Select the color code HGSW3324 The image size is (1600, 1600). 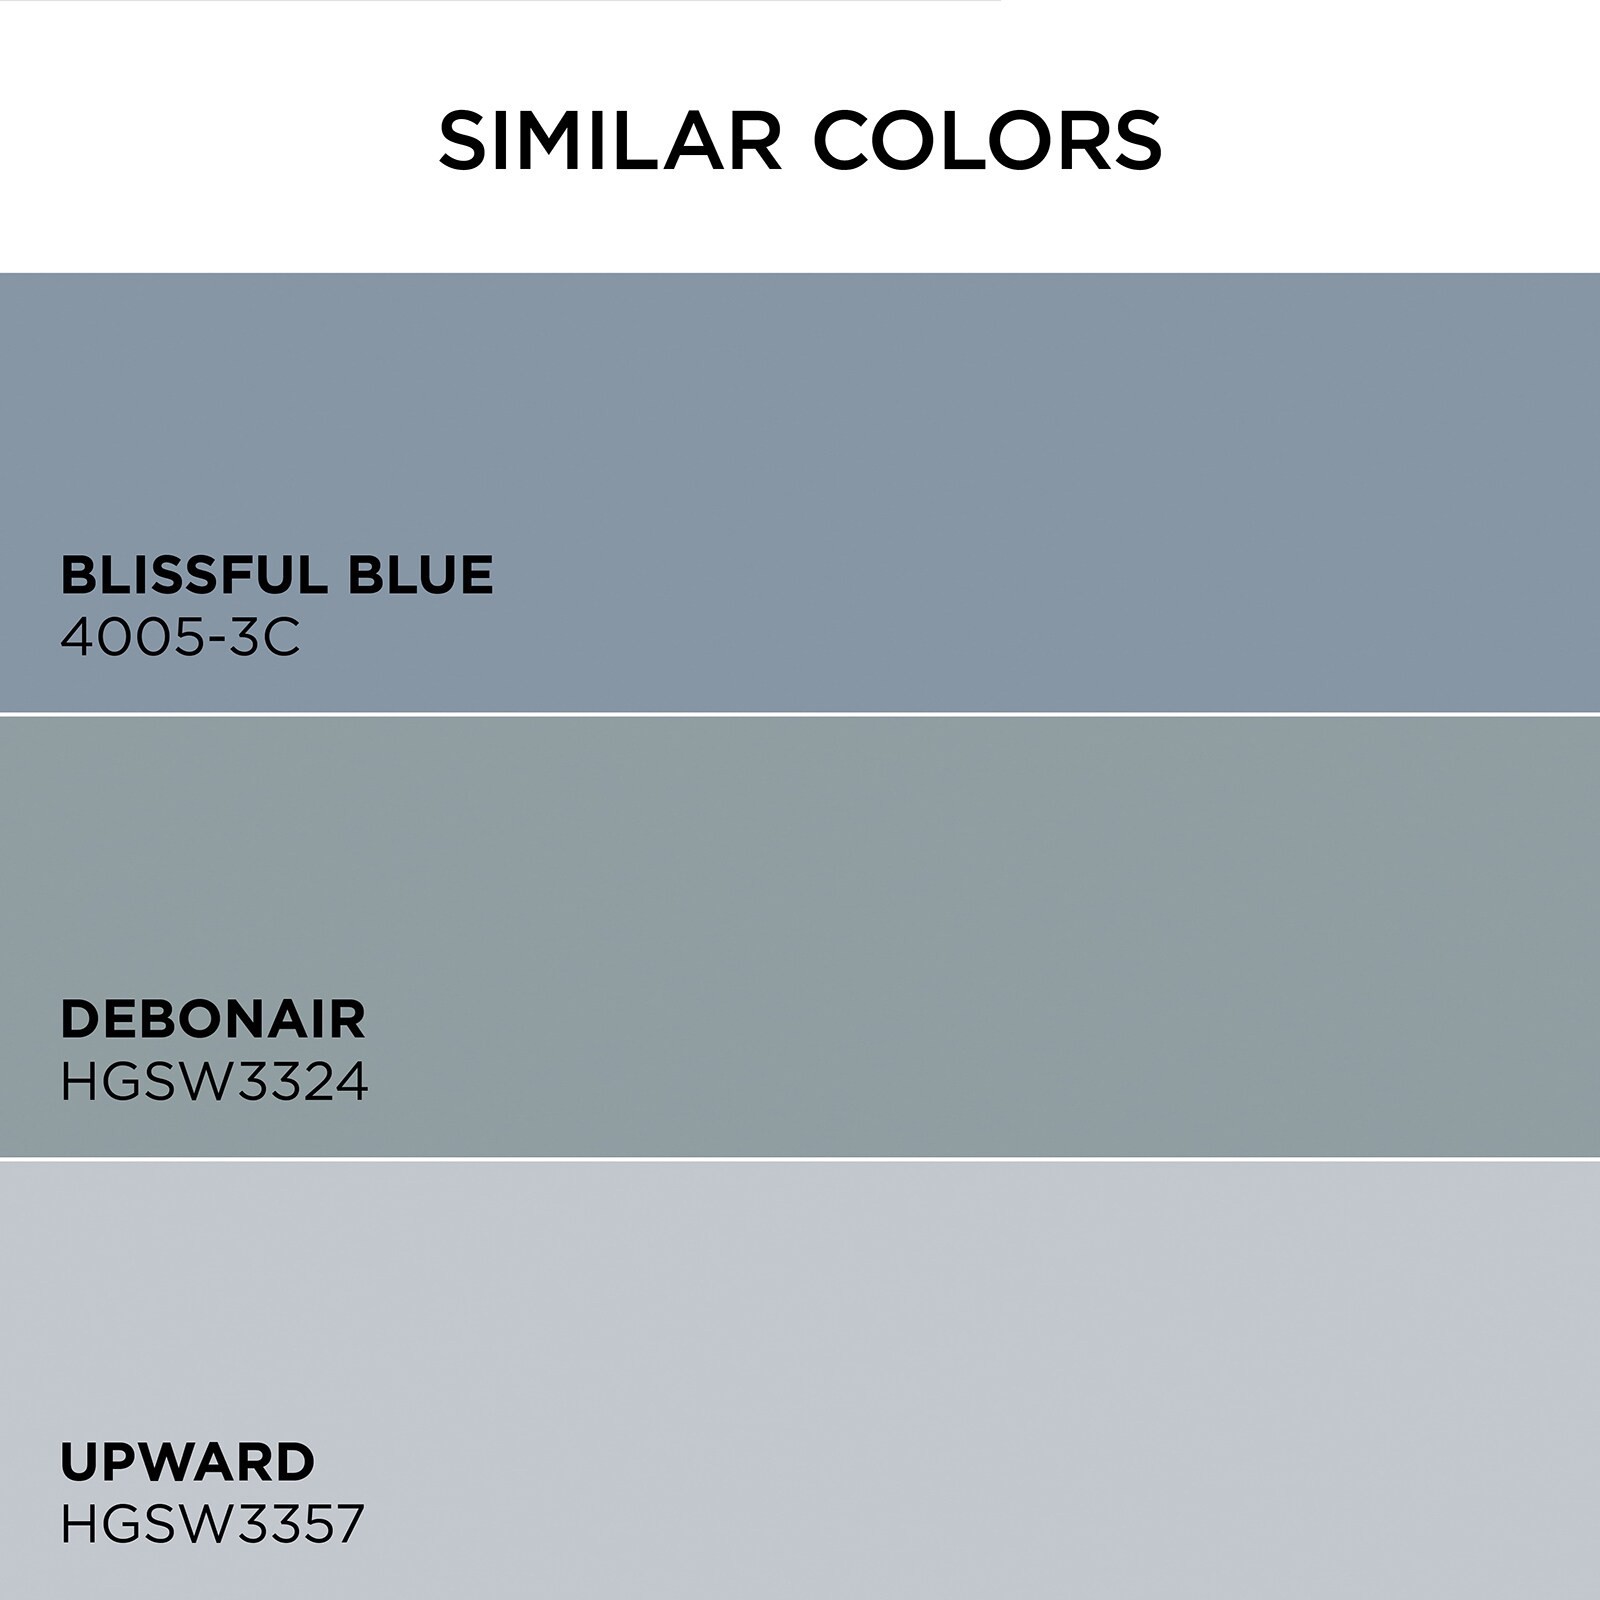214,1081
